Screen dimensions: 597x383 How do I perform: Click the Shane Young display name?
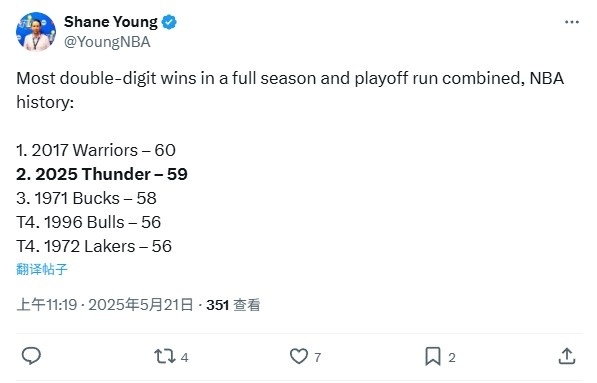tap(110, 22)
